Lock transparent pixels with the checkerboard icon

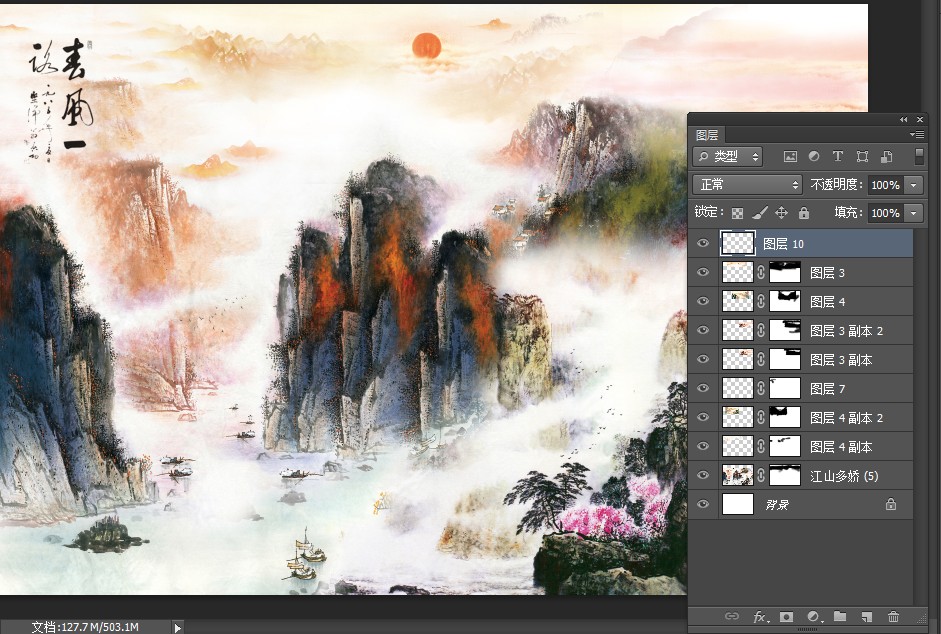(x=738, y=213)
